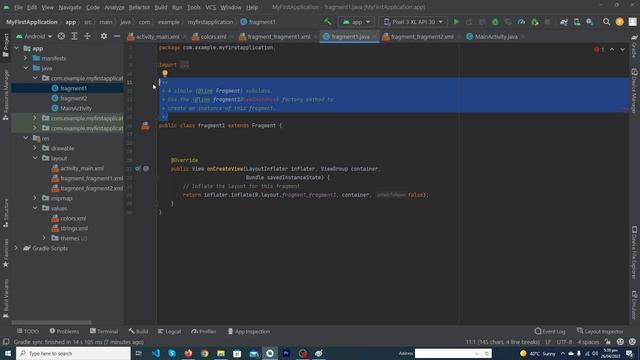This screenshot has height=360, width=640.
Task: Expand the mipmap folder
Action: point(35,198)
